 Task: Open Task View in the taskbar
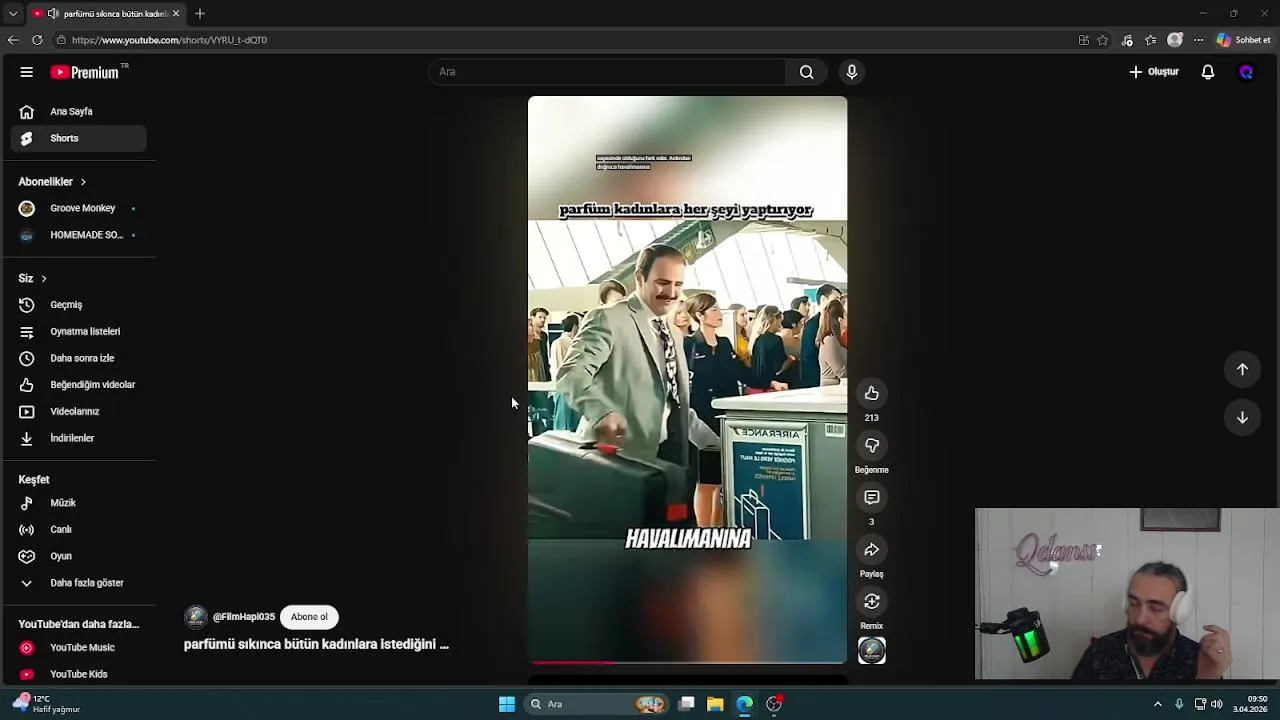(x=686, y=704)
